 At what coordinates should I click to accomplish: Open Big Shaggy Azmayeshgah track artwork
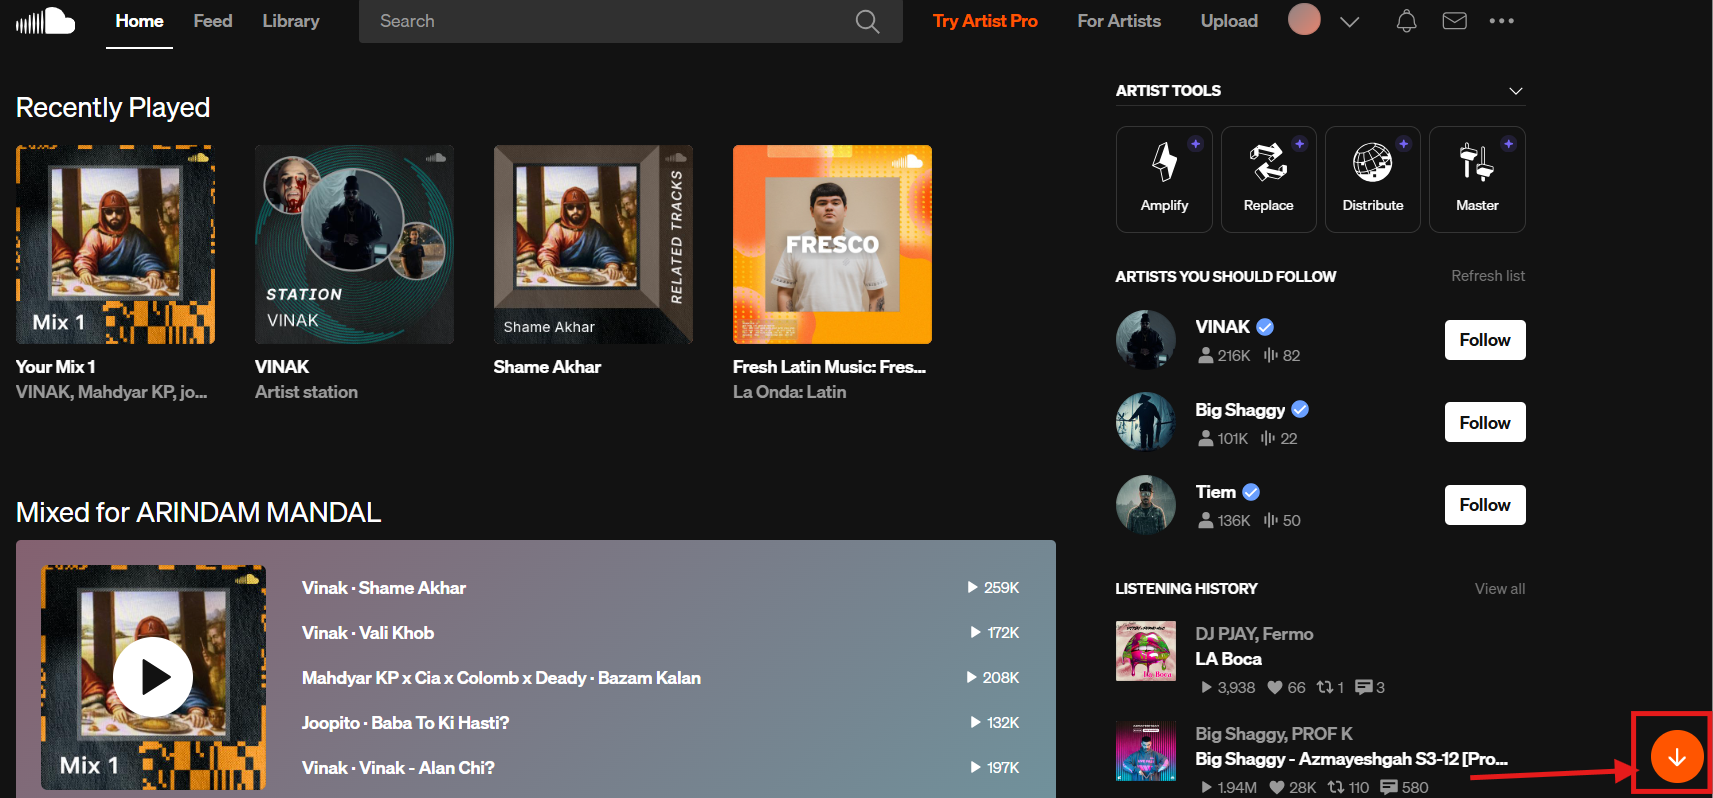pos(1146,751)
